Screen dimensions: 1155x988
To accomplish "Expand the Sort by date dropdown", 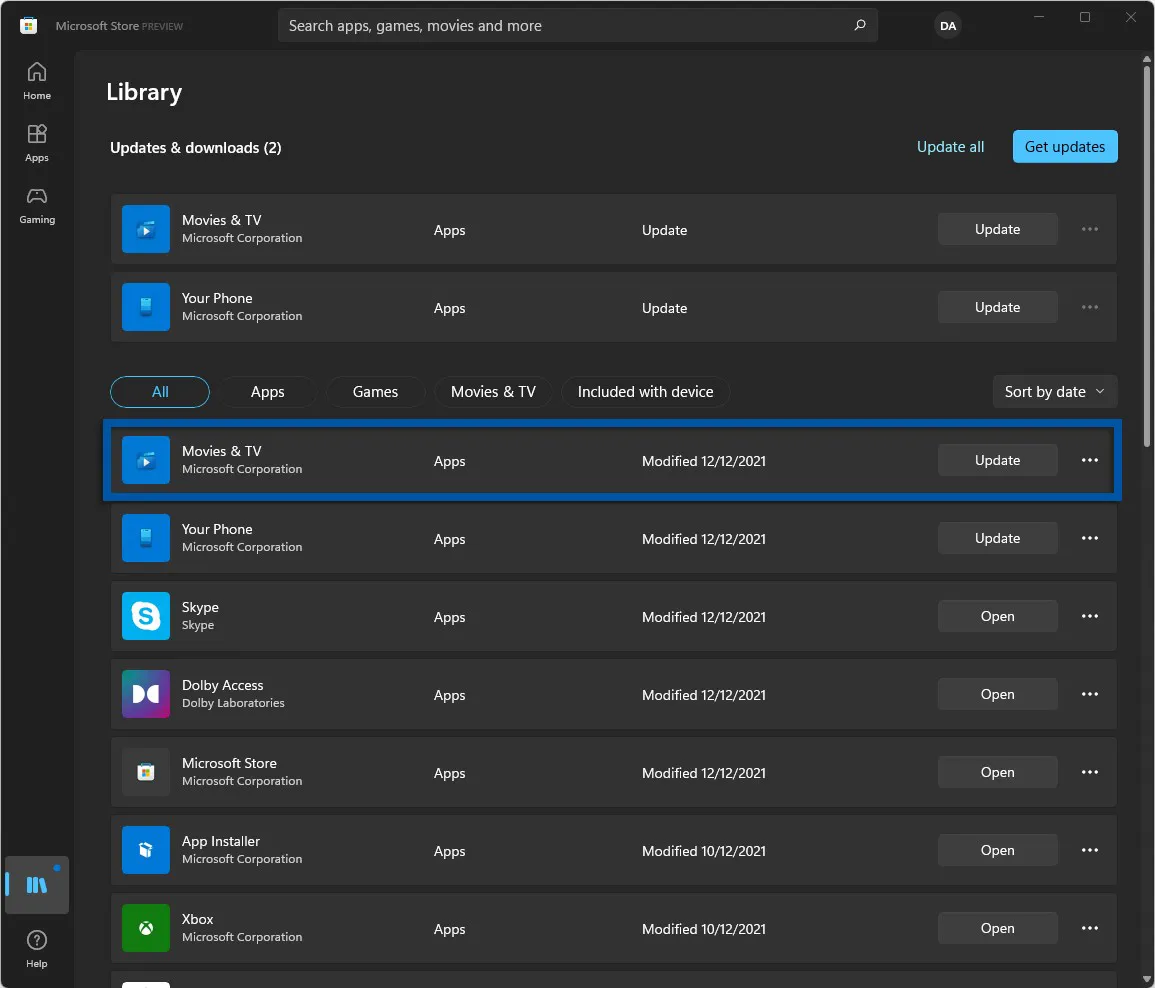I will tap(1054, 392).
